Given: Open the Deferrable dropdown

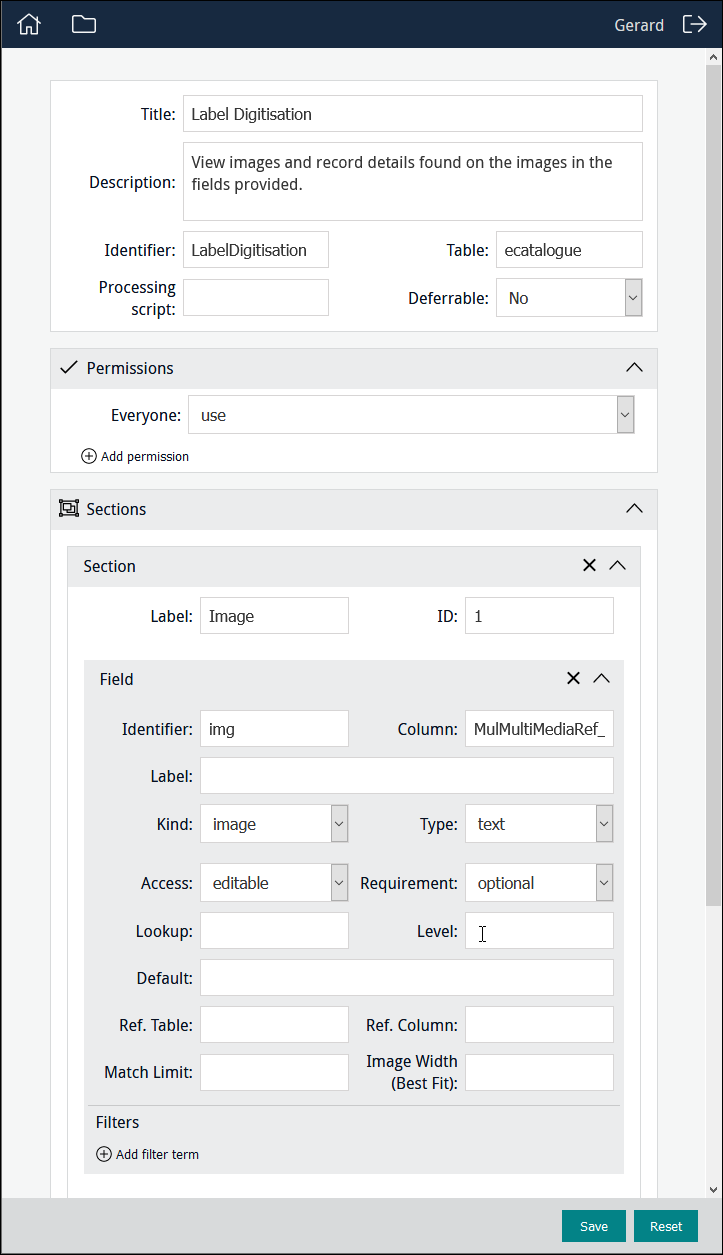Looking at the screenshot, I should tap(633, 298).
